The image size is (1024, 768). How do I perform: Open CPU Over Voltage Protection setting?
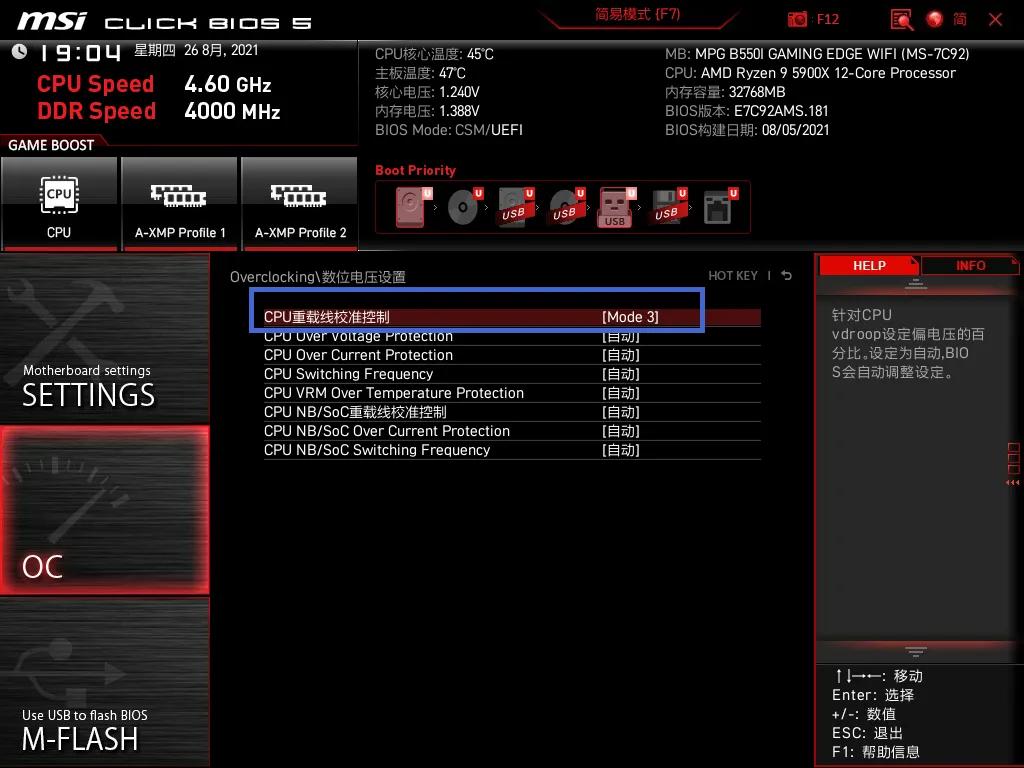click(x=477, y=336)
